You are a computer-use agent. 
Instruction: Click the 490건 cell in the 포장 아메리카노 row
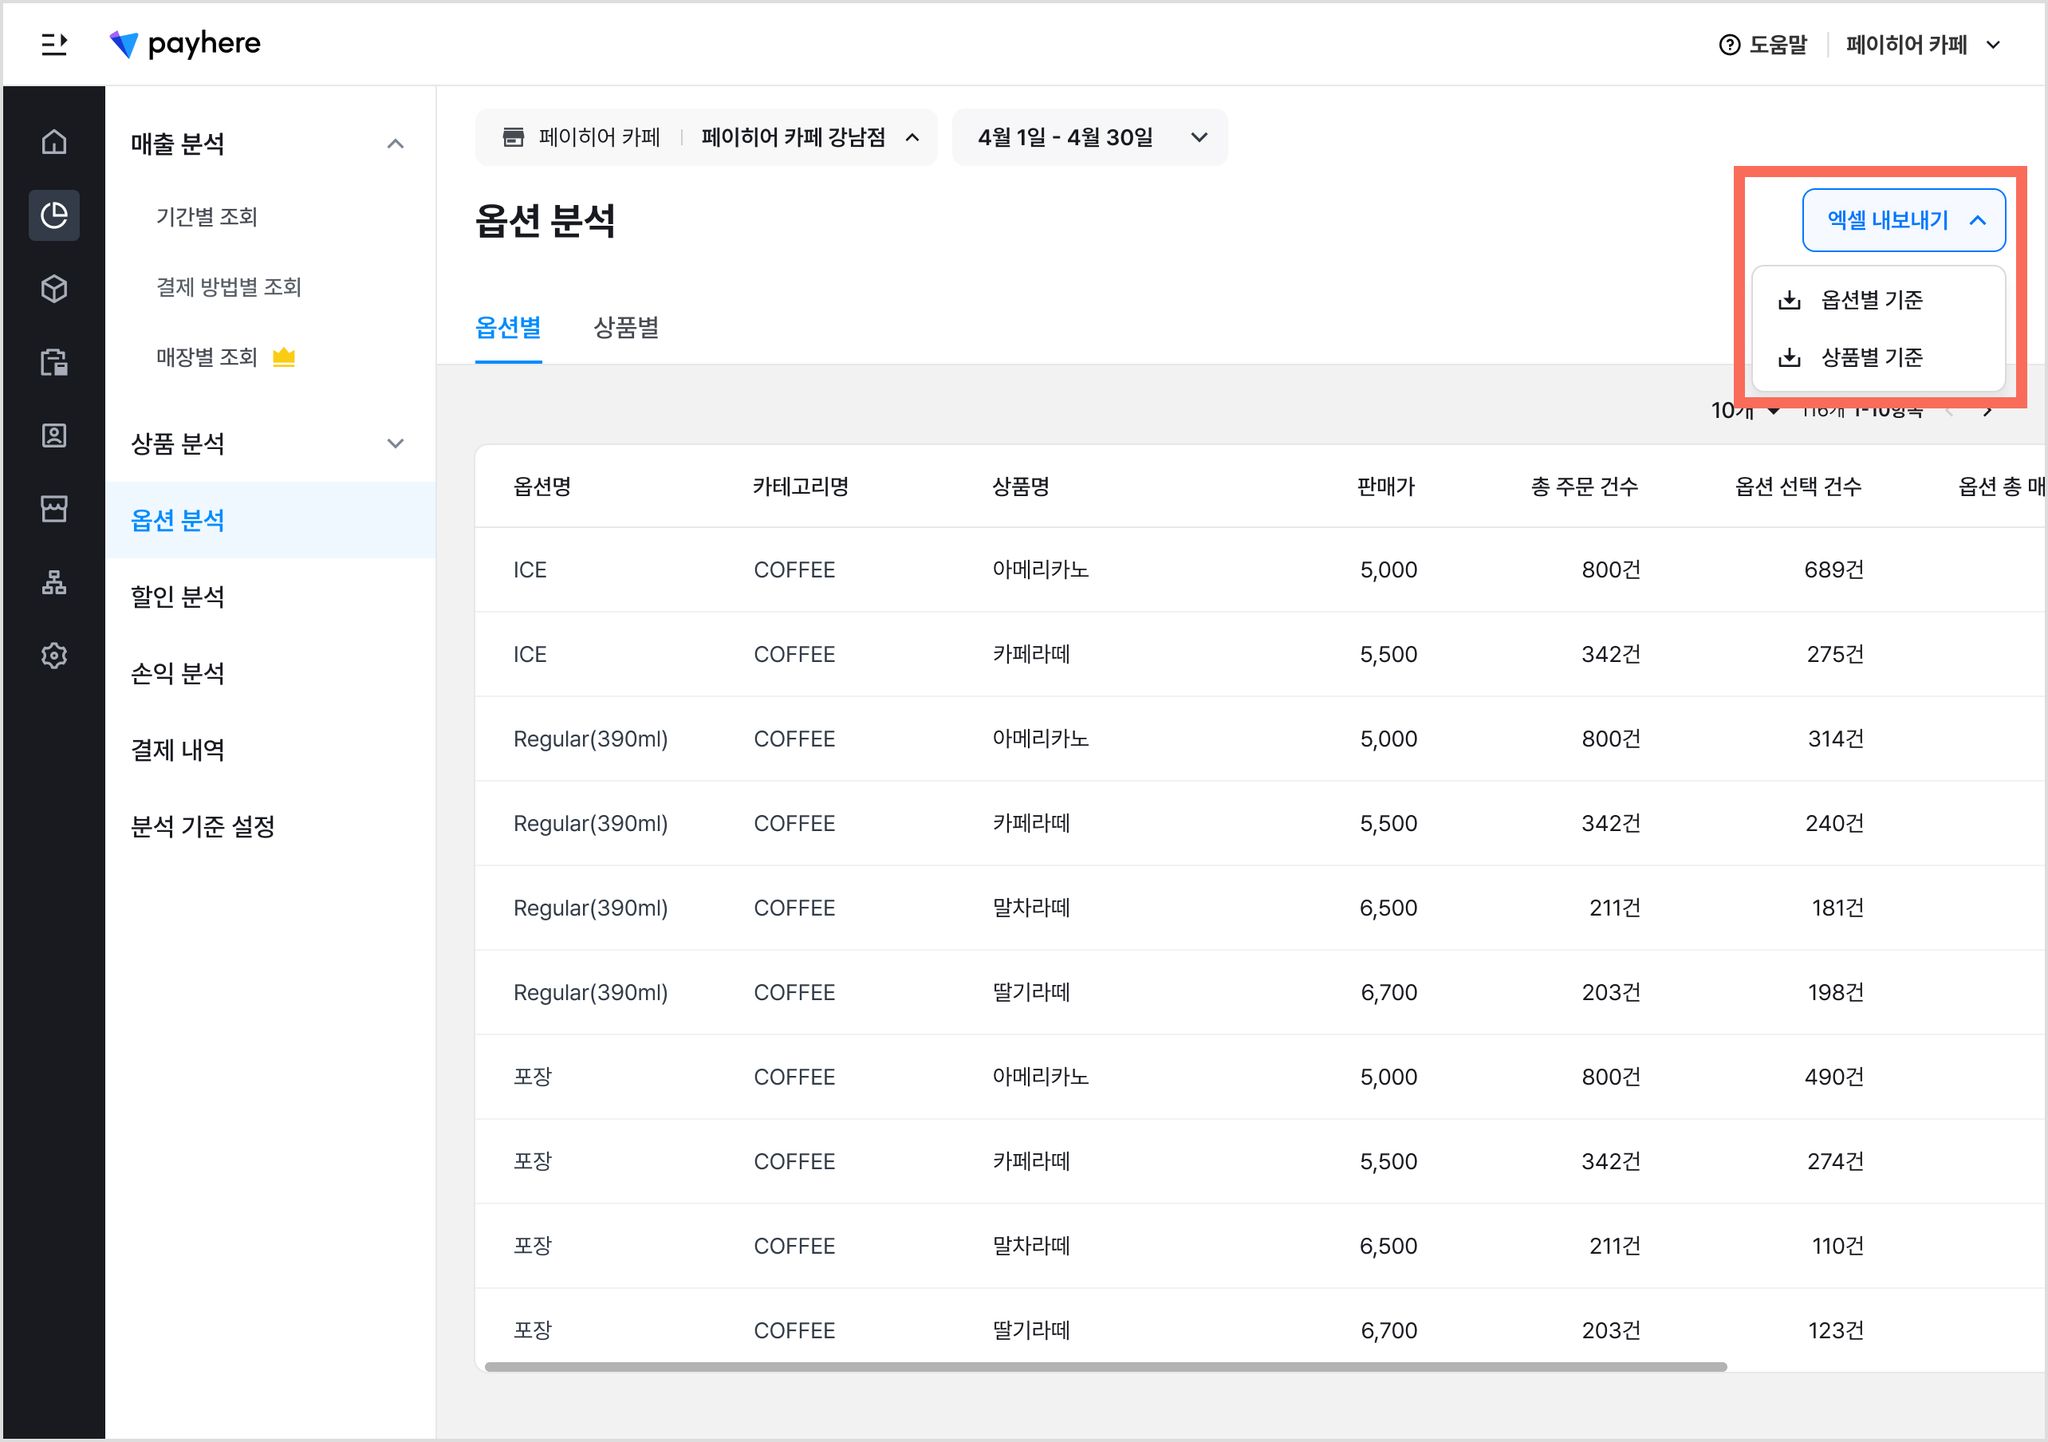(x=1834, y=1077)
